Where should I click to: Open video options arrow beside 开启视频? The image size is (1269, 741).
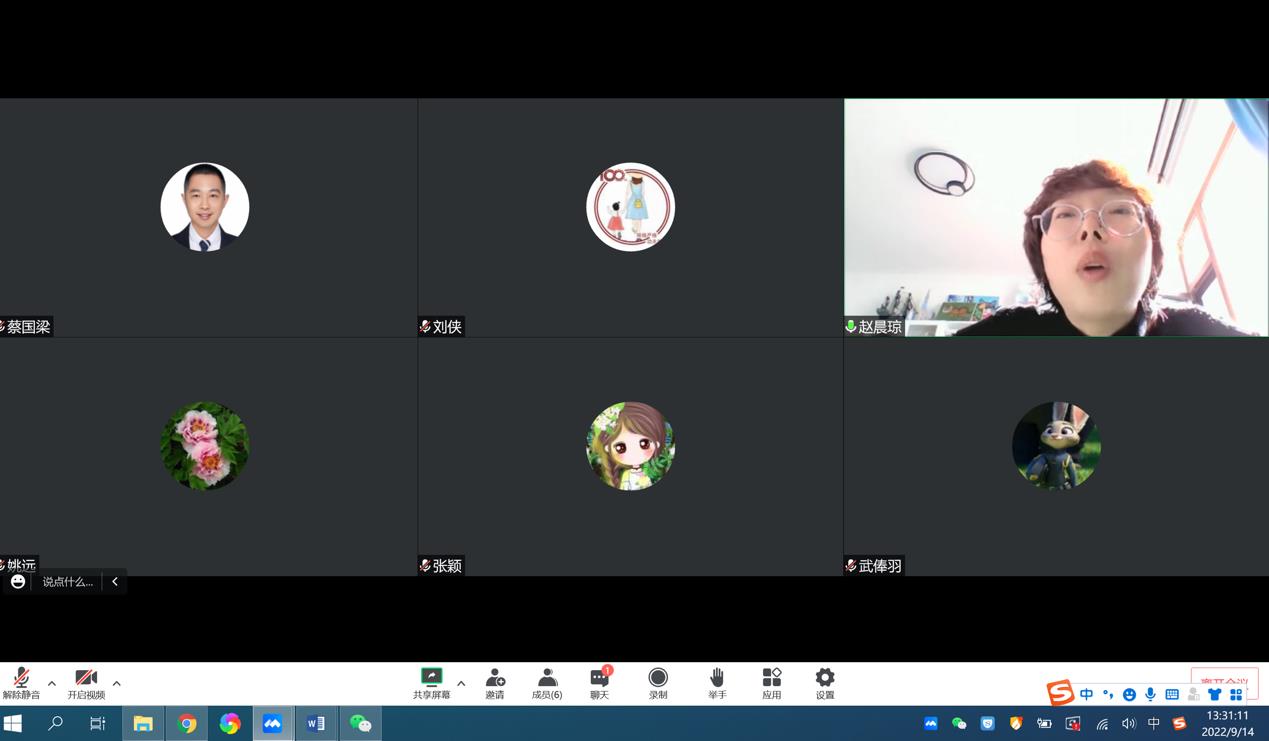click(x=117, y=684)
